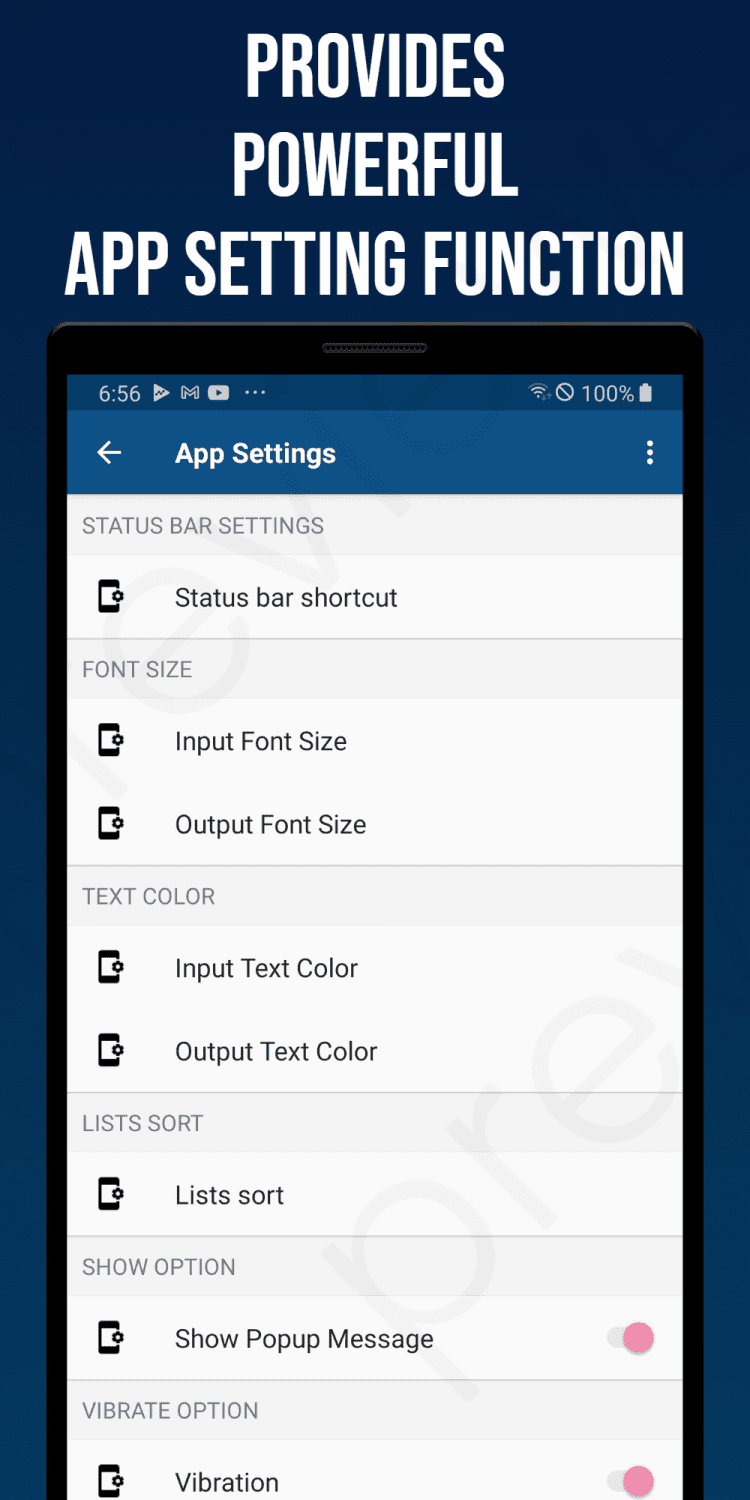Open Output Text Color picker

click(276, 1052)
